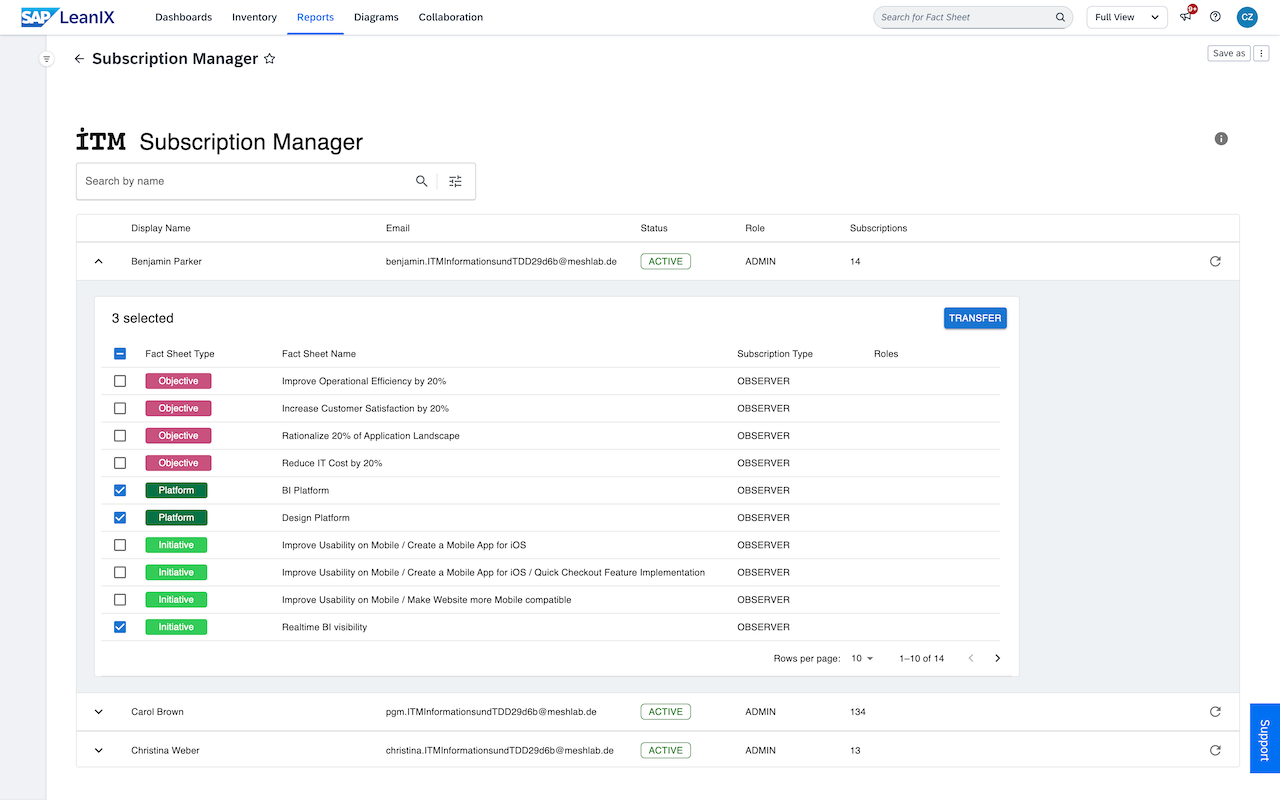The height and width of the screenshot is (800, 1280).
Task: Refresh Christina Weber's subscriptions
Action: pos(1215,750)
